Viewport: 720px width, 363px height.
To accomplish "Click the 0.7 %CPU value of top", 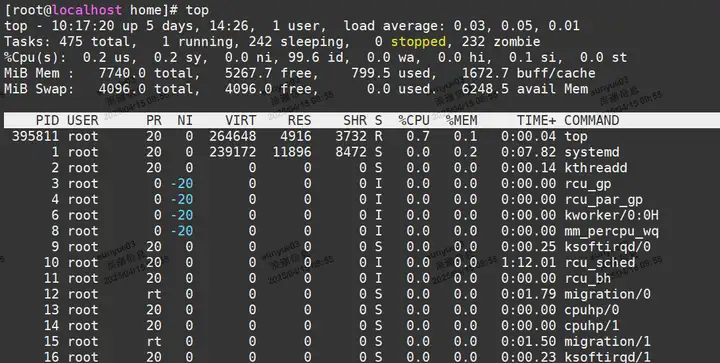I will 418,136.
